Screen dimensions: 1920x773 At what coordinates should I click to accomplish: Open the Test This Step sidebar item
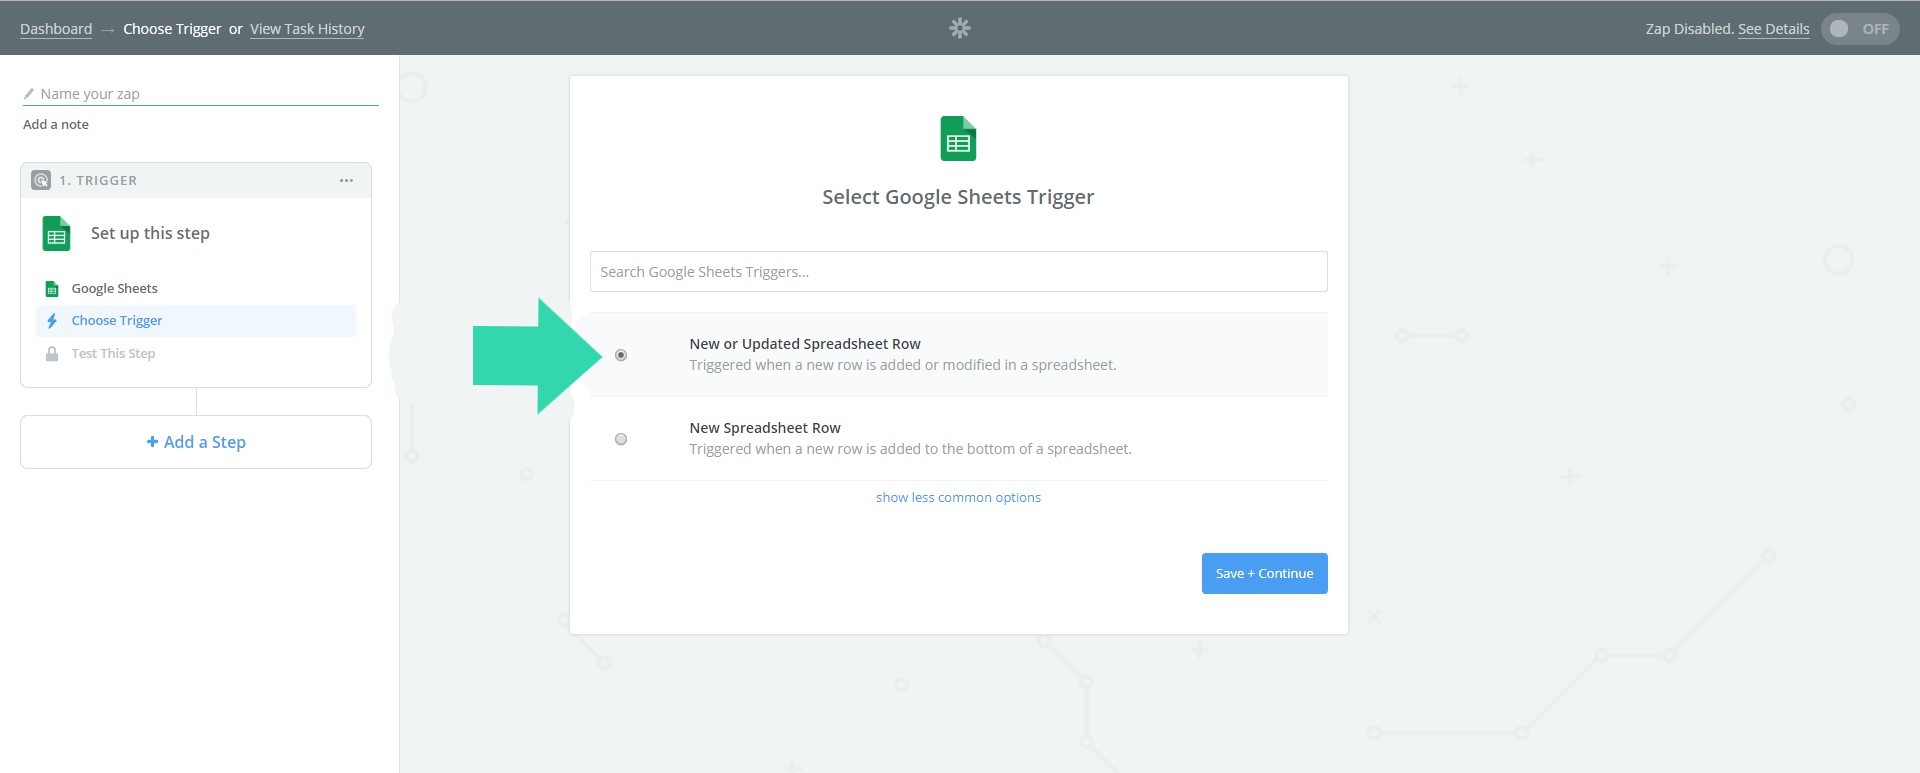[113, 354]
